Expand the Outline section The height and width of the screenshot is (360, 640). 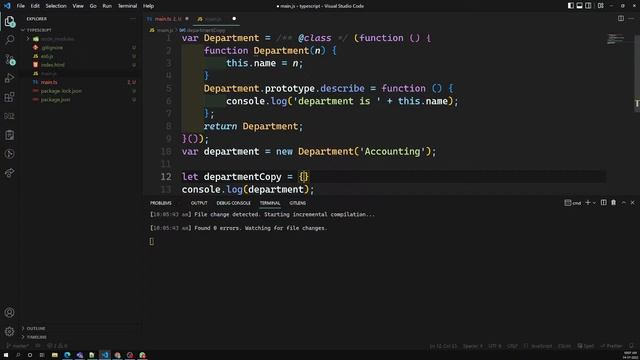[81, 328]
